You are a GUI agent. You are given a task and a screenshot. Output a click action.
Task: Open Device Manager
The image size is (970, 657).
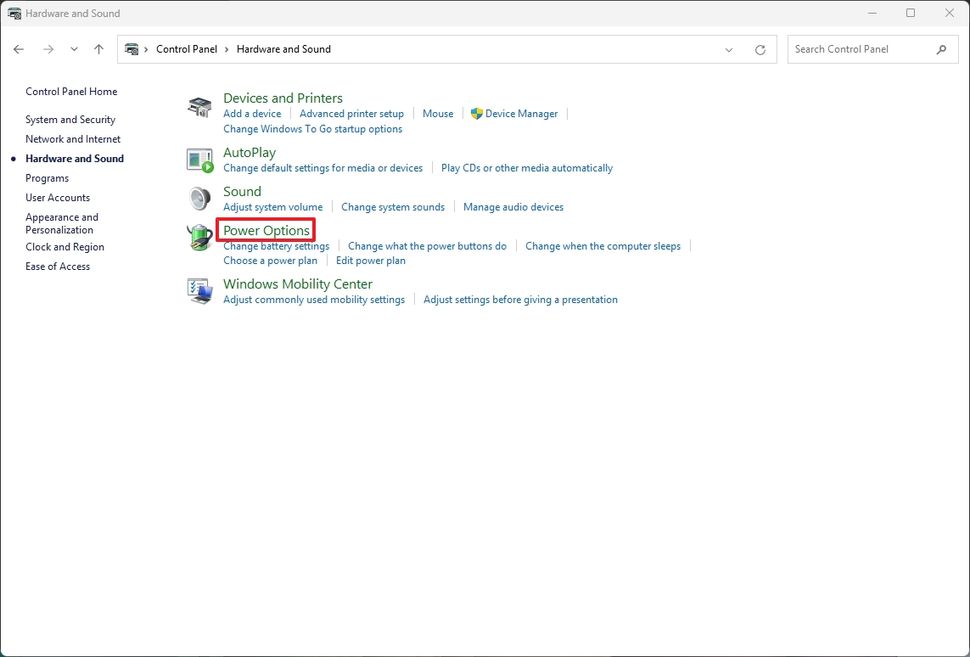(521, 113)
